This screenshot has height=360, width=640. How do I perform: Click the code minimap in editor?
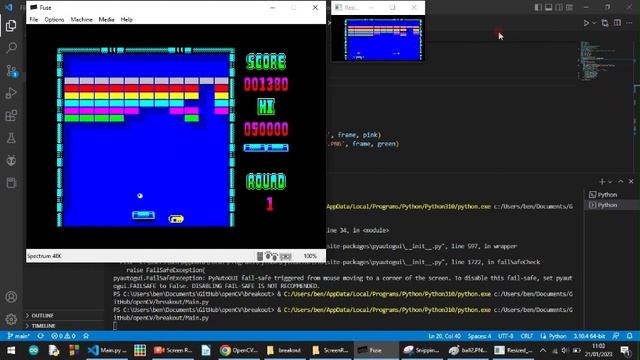(605, 60)
